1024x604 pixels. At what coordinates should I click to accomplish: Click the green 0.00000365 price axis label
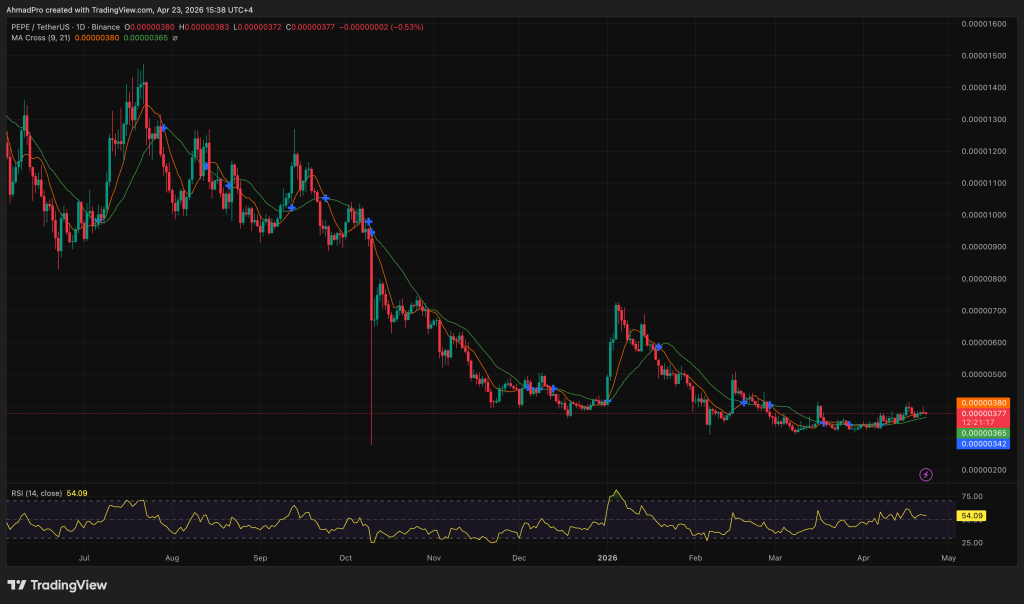coord(981,432)
